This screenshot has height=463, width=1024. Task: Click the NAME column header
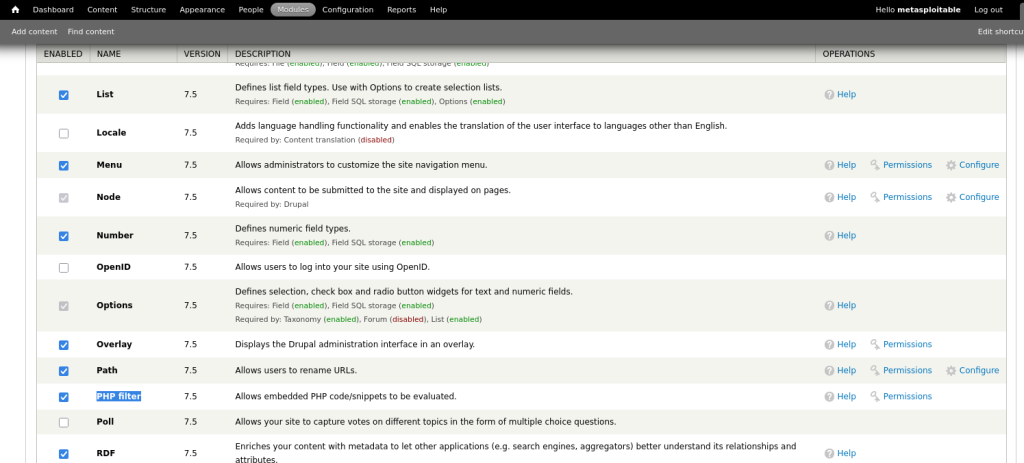(109, 54)
